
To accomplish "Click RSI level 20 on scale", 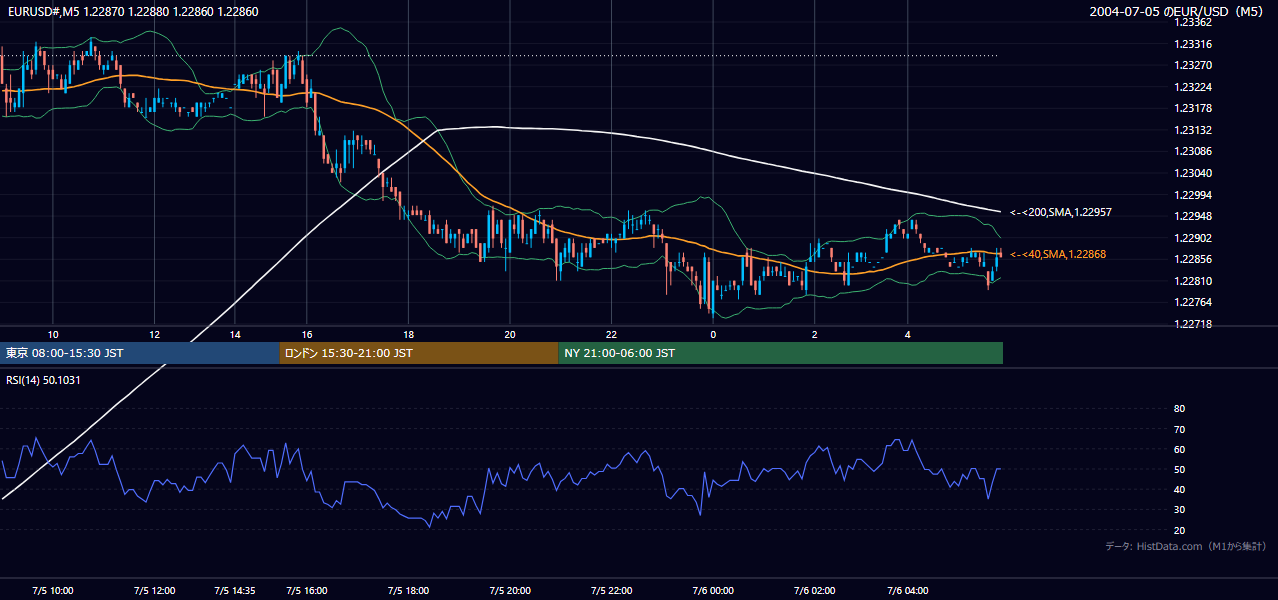I will coord(1179,530).
